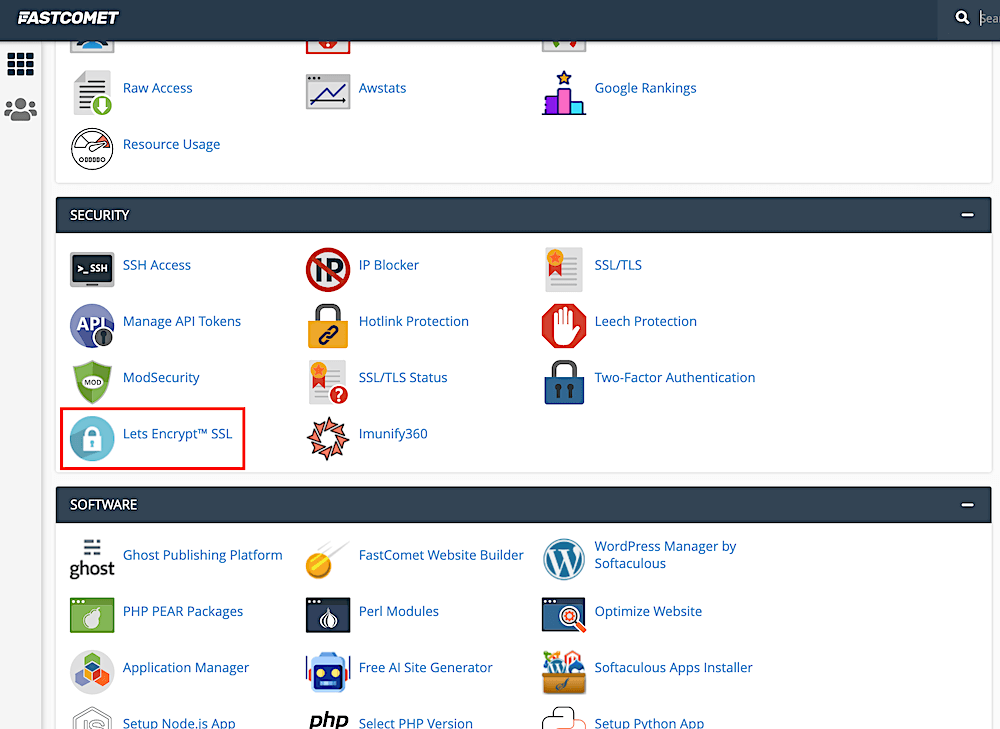
Task: Open the Awstats chart icon
Action: [328, 92]
